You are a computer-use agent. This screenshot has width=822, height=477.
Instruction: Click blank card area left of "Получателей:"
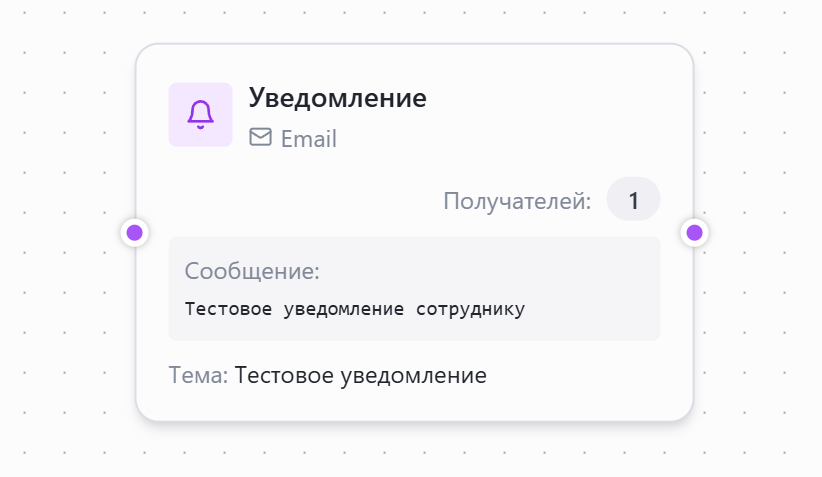coord(300,201)
